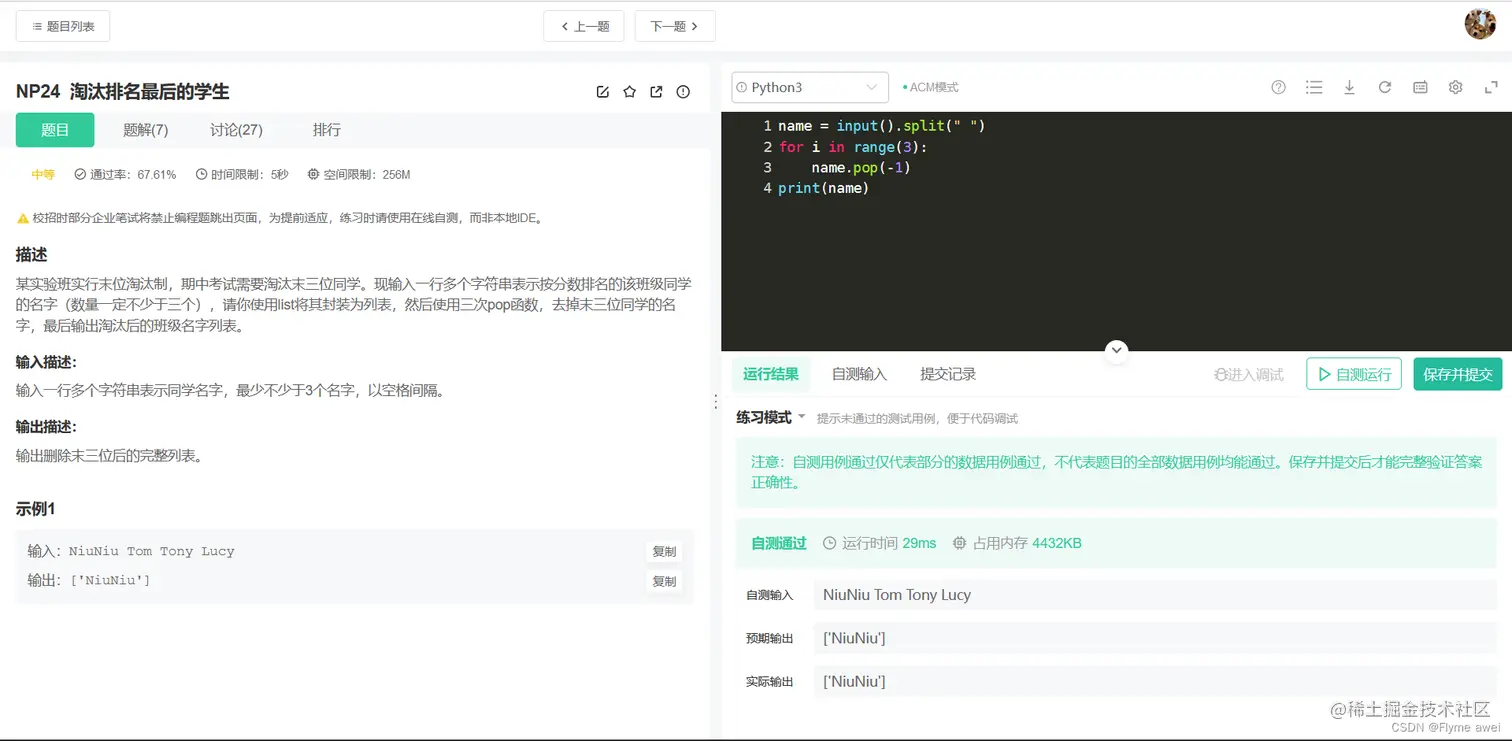Collapse the code editor with the chevron
The image size is (1512, 741).
1116,350
